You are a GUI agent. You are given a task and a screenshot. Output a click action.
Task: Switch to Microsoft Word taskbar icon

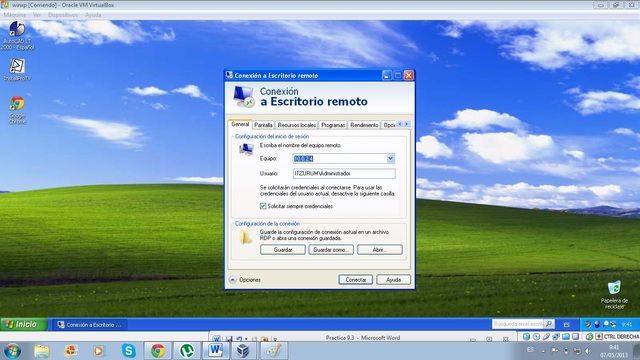point(216,351)
